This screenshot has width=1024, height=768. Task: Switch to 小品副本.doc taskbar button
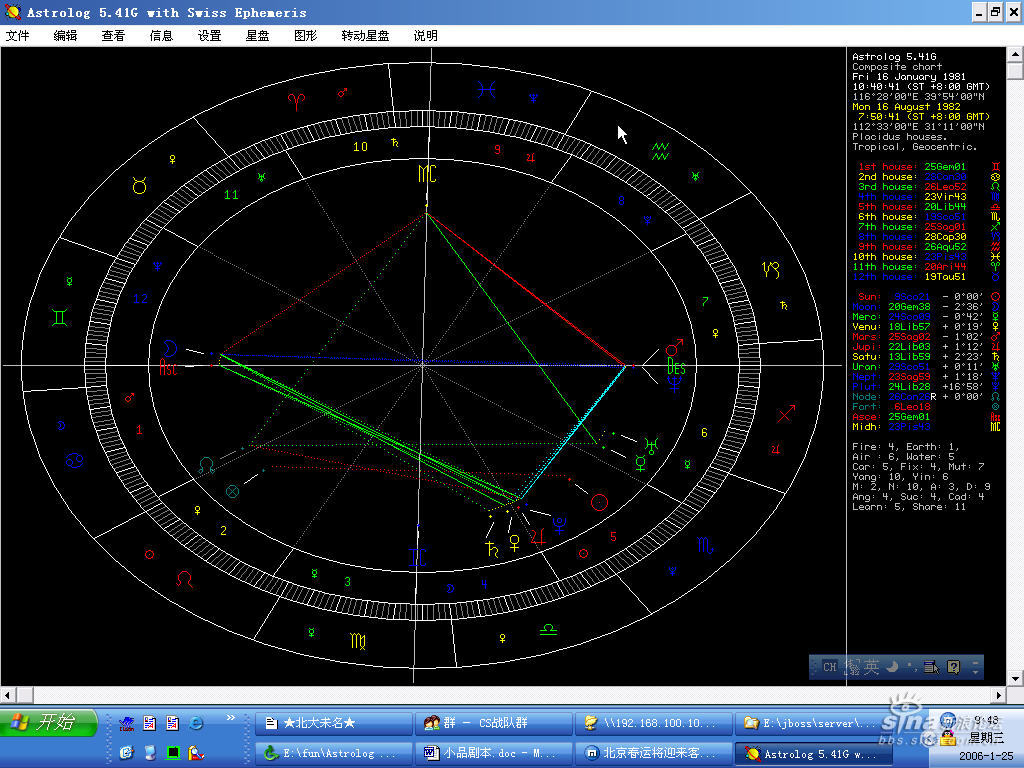tap(493, 753)
